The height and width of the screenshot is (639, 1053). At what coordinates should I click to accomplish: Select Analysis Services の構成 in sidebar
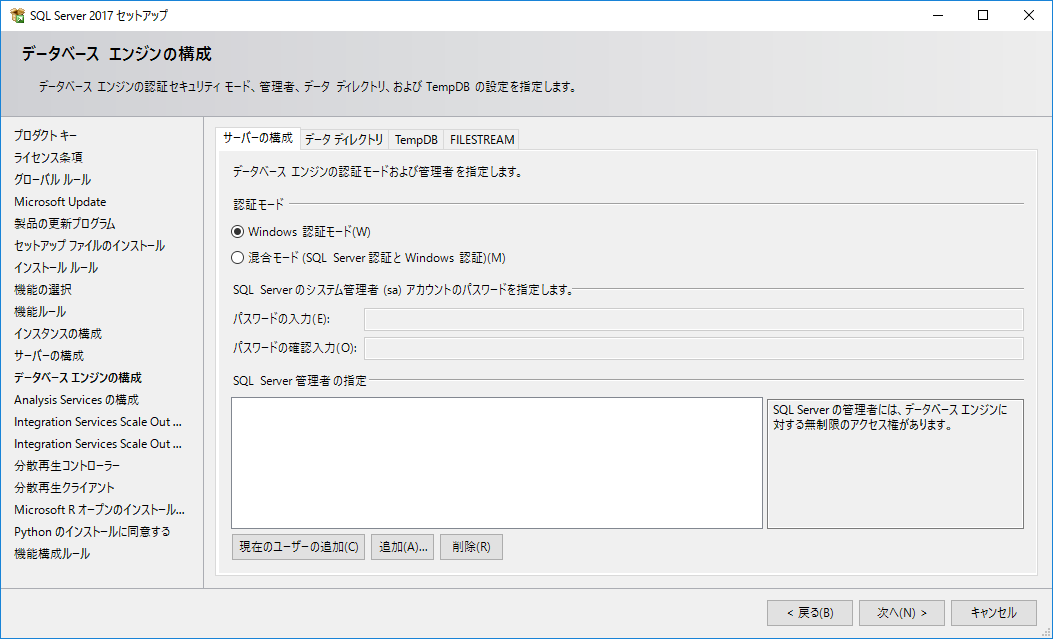(76, 400)
